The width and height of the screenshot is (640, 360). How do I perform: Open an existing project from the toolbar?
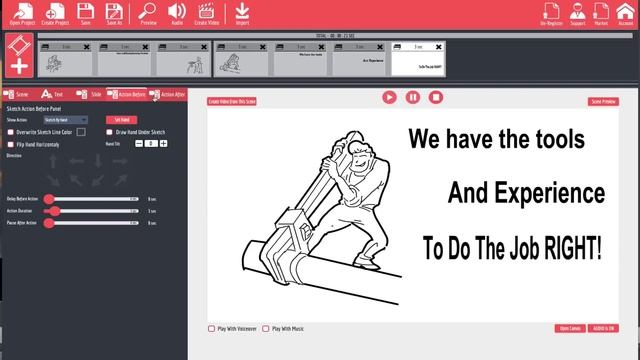[x=22, y=13]
